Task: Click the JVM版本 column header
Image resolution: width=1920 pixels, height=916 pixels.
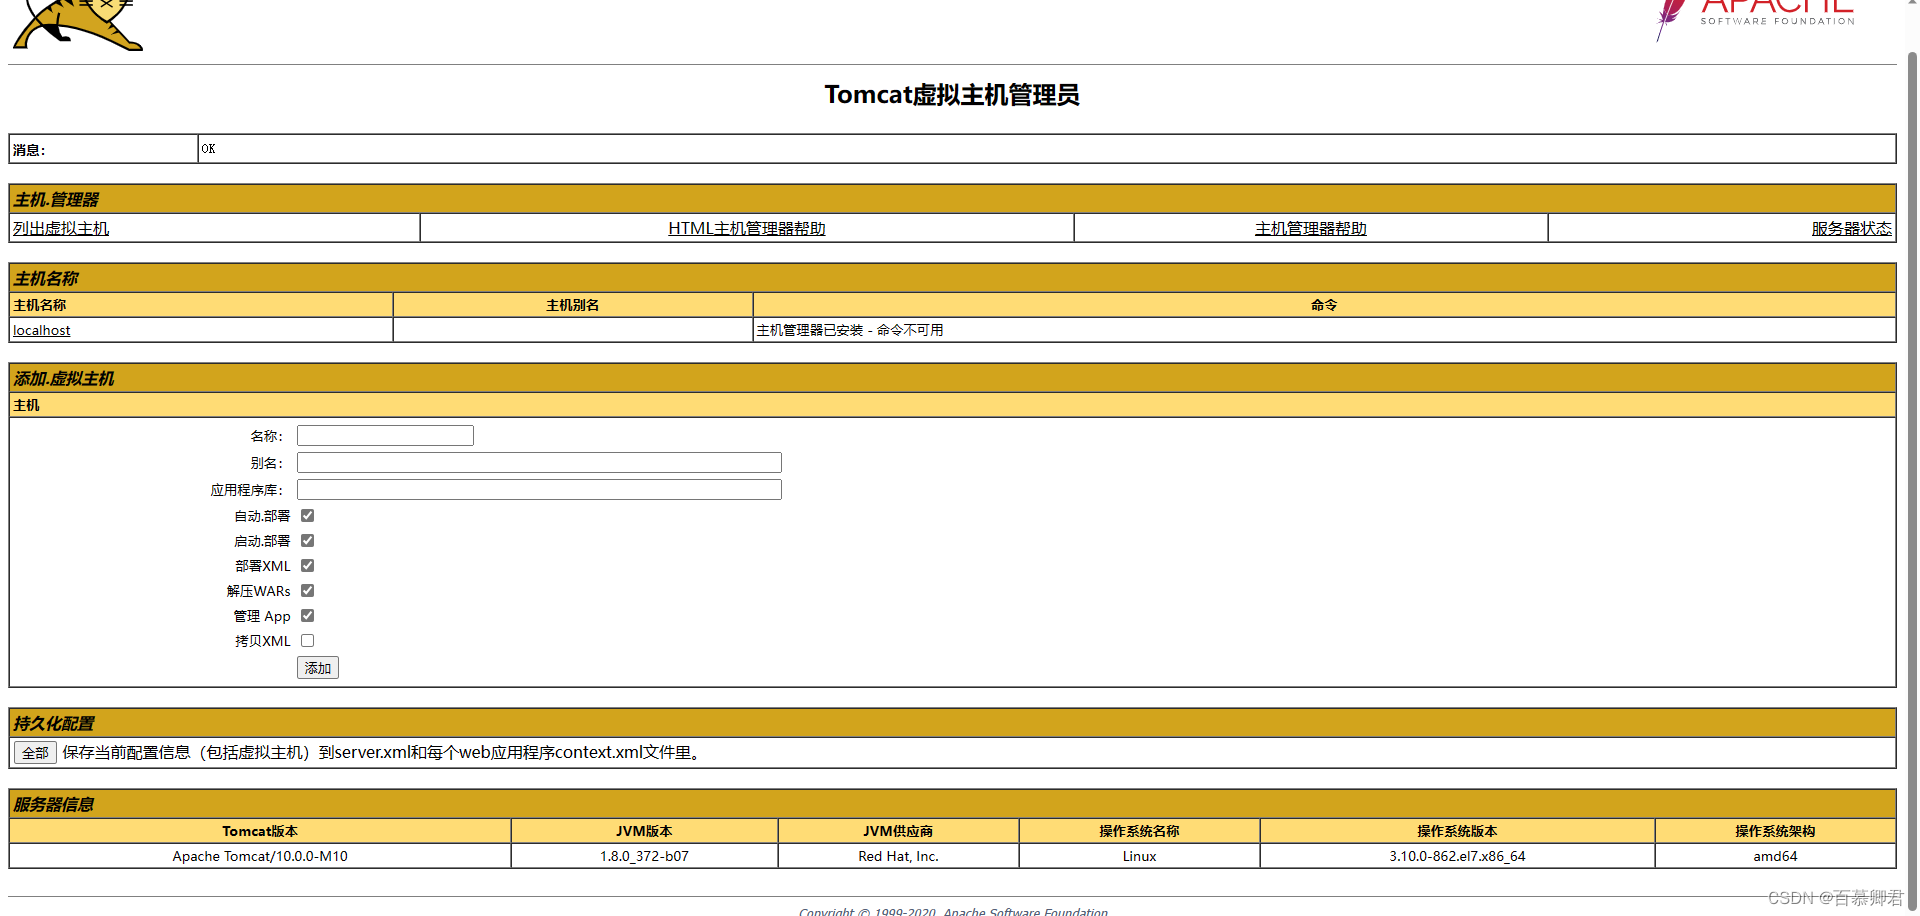Action: (x=644, y=831)
